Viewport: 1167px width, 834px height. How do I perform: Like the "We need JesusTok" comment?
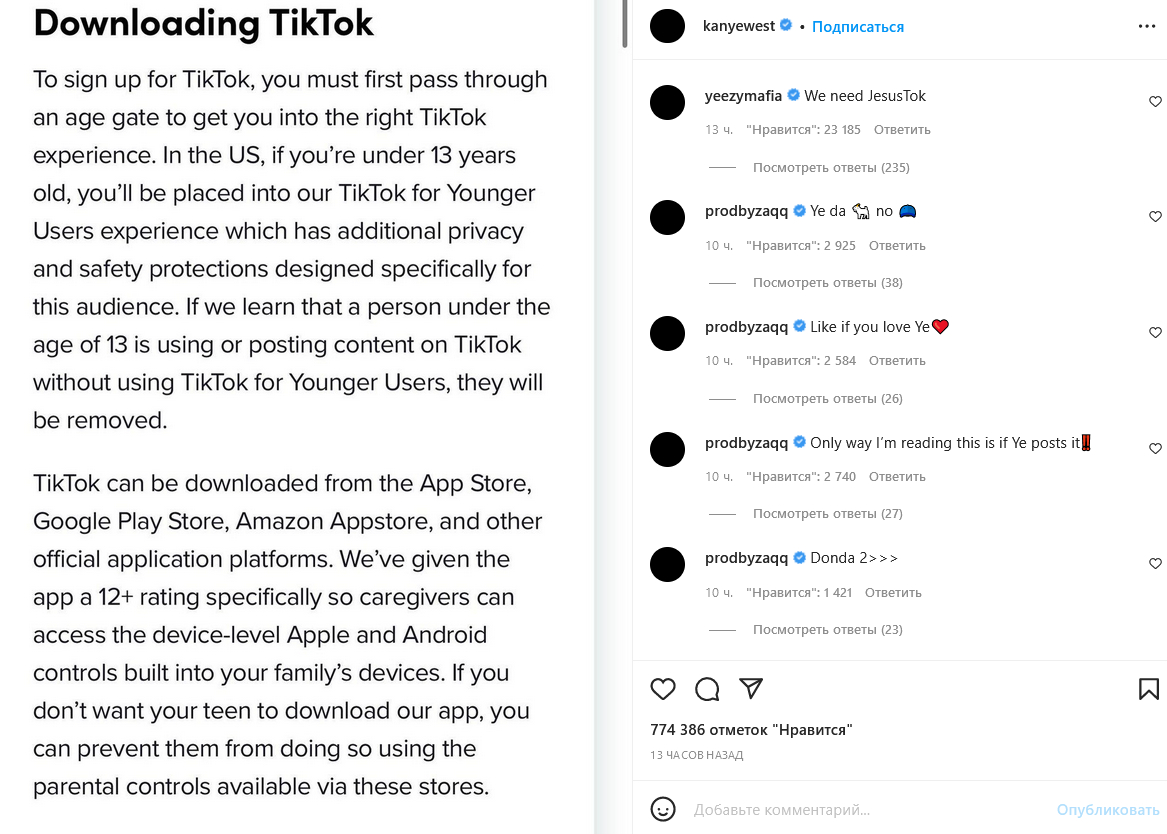tap(1155, 102)
